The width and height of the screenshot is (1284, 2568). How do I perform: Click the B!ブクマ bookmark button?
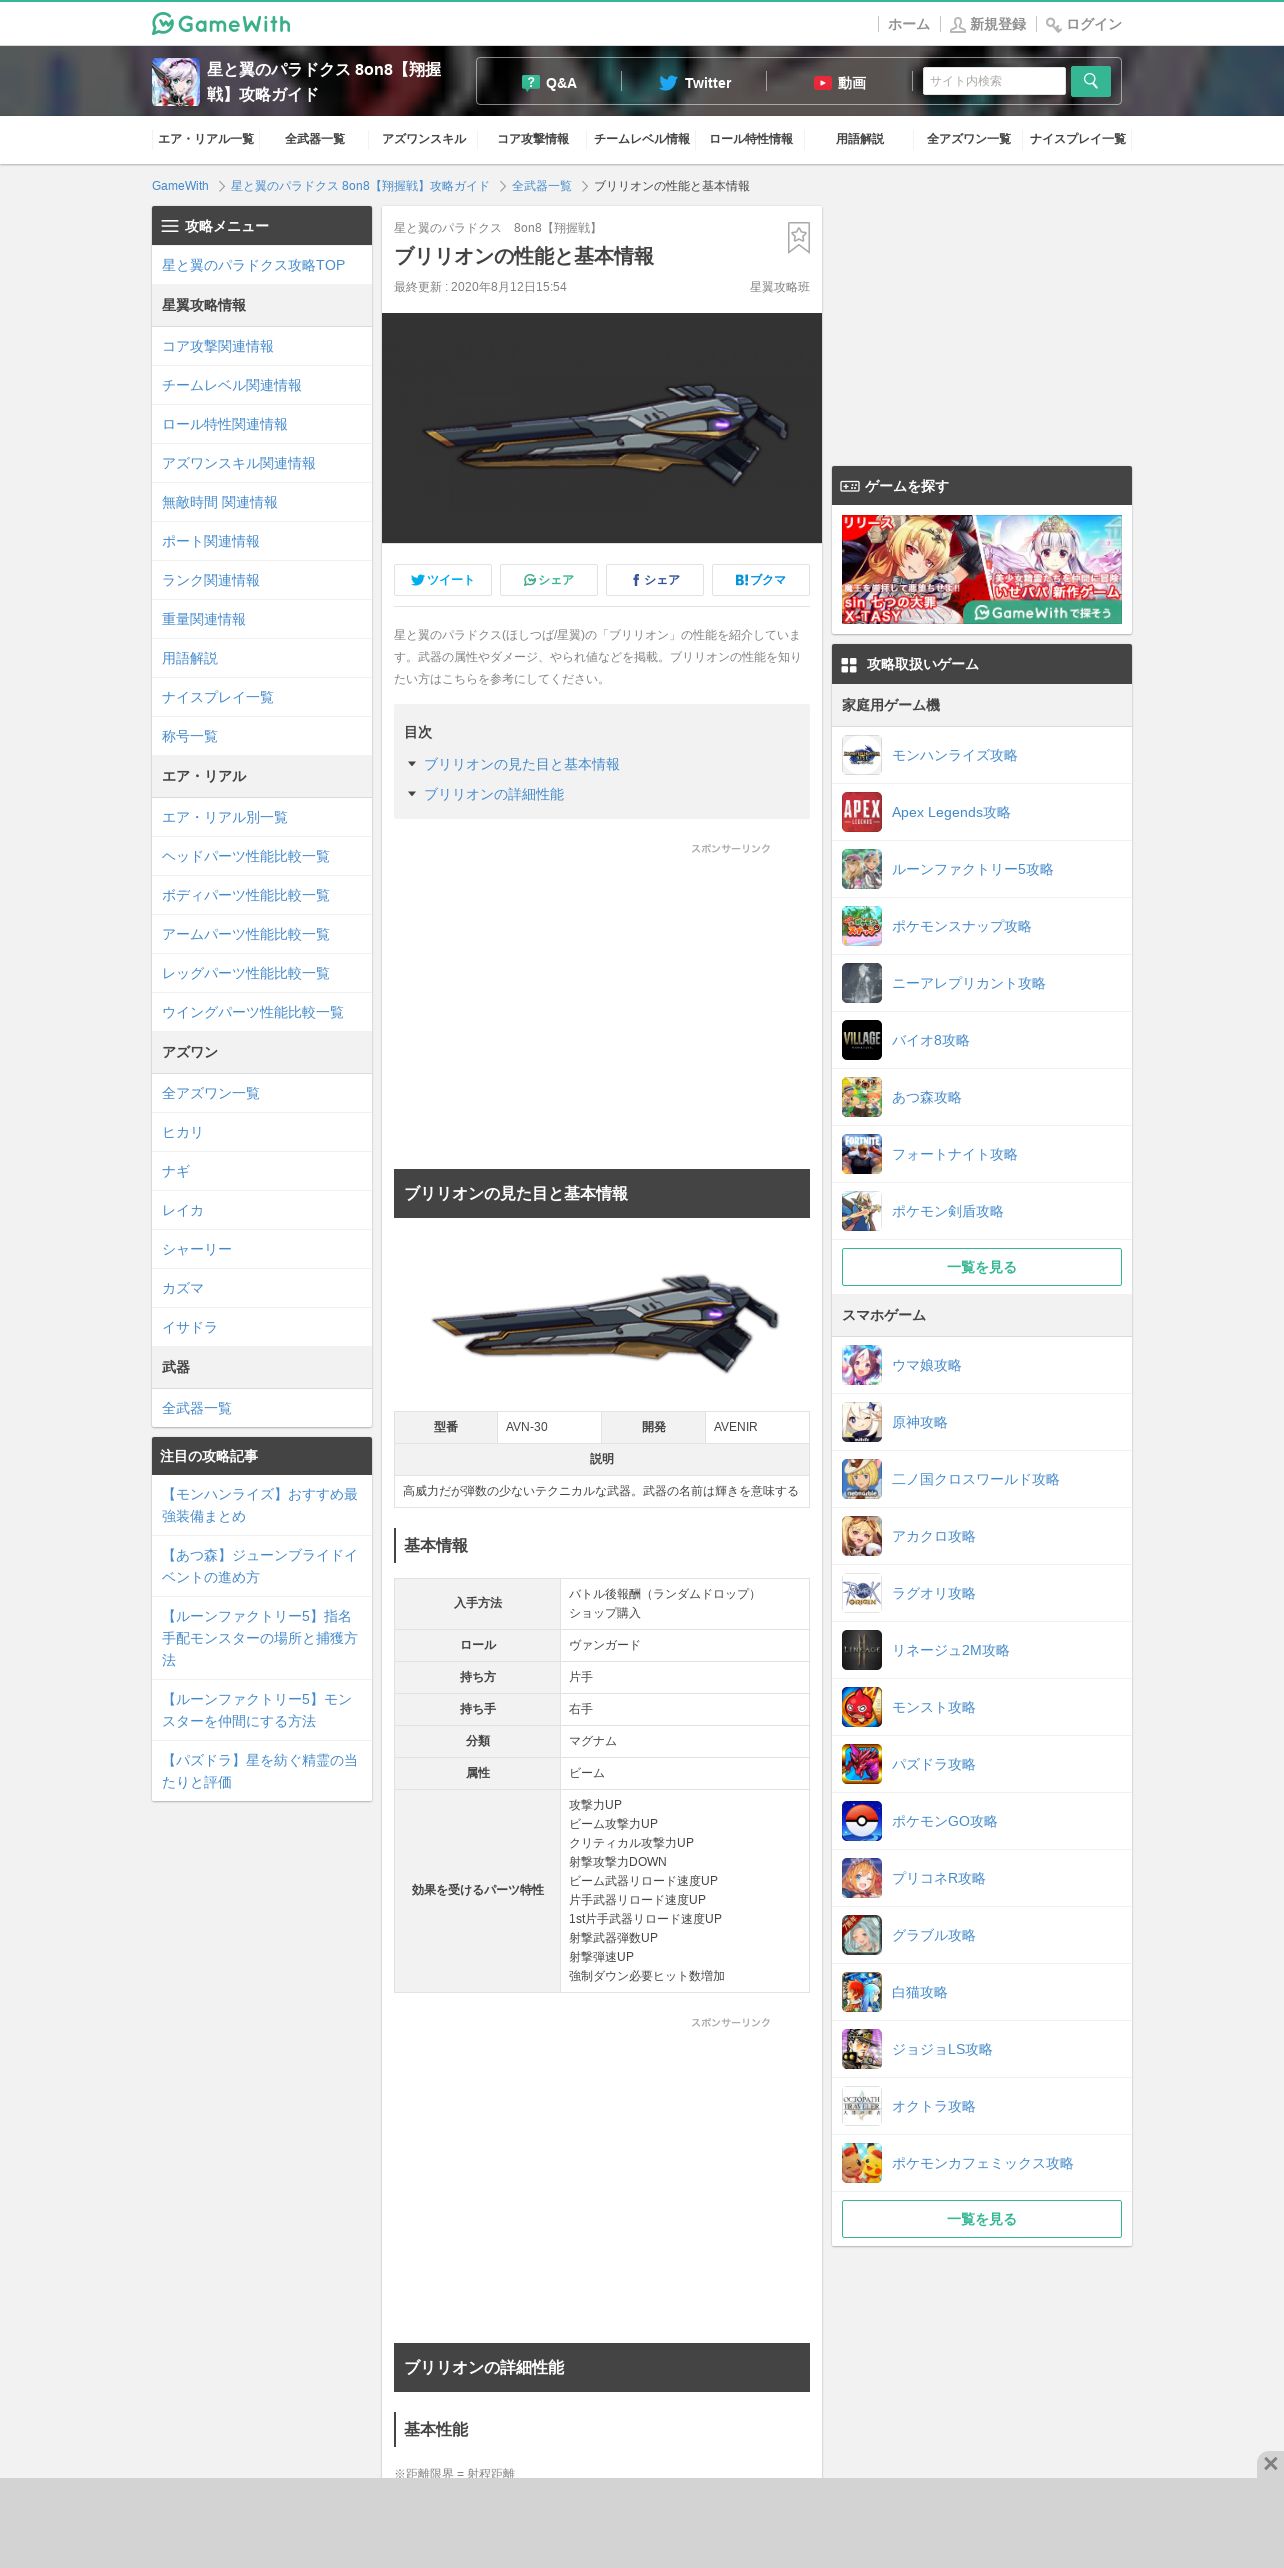tap(761, 580)
